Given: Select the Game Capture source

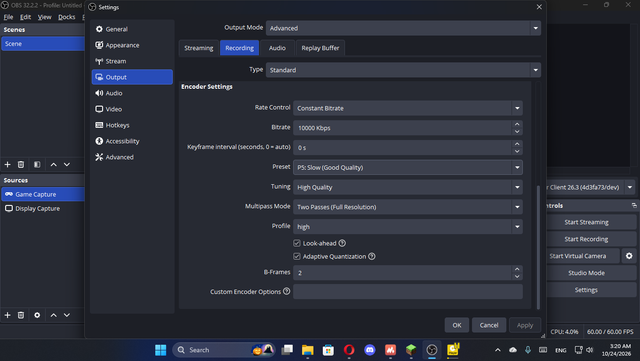Looking at the screenshot, I should tap(43, 194).
